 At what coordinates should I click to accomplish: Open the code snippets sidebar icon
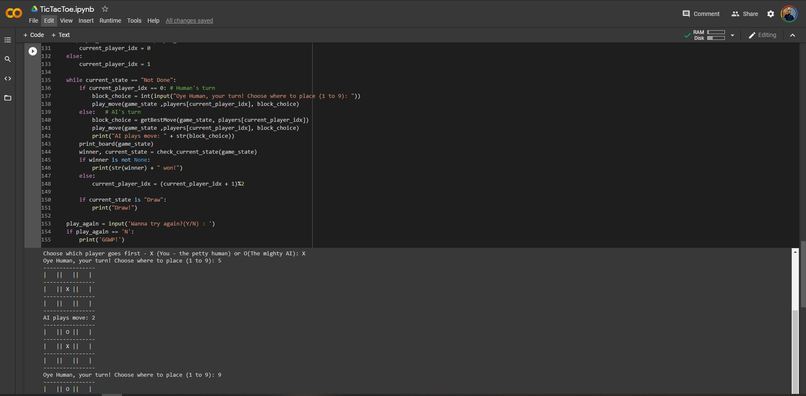[8, 79]
